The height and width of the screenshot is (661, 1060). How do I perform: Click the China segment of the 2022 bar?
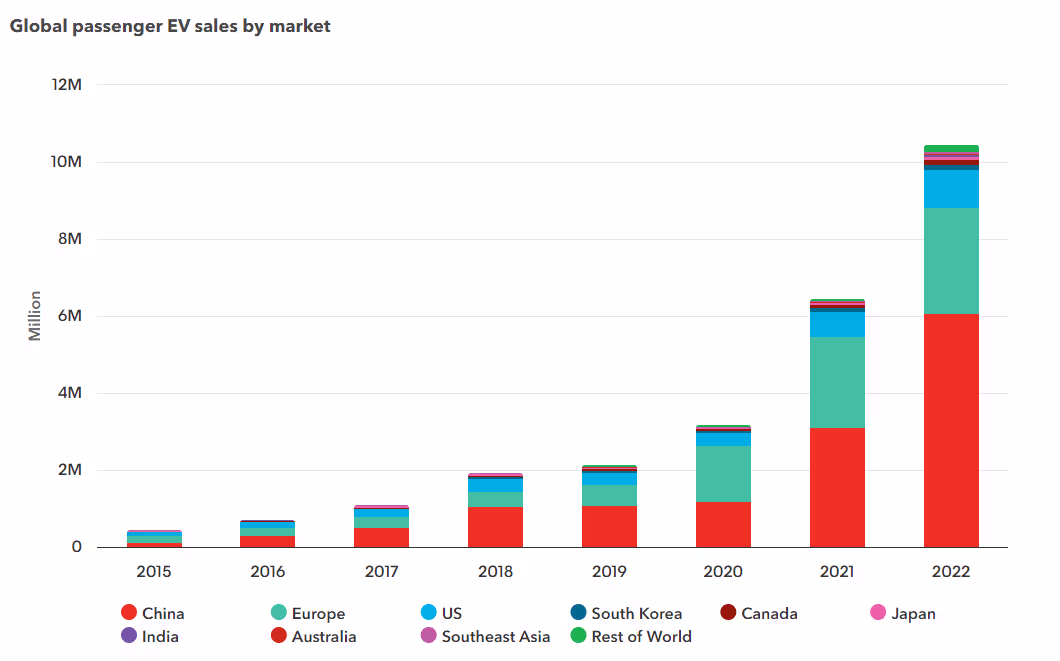[x=951, y=431]
